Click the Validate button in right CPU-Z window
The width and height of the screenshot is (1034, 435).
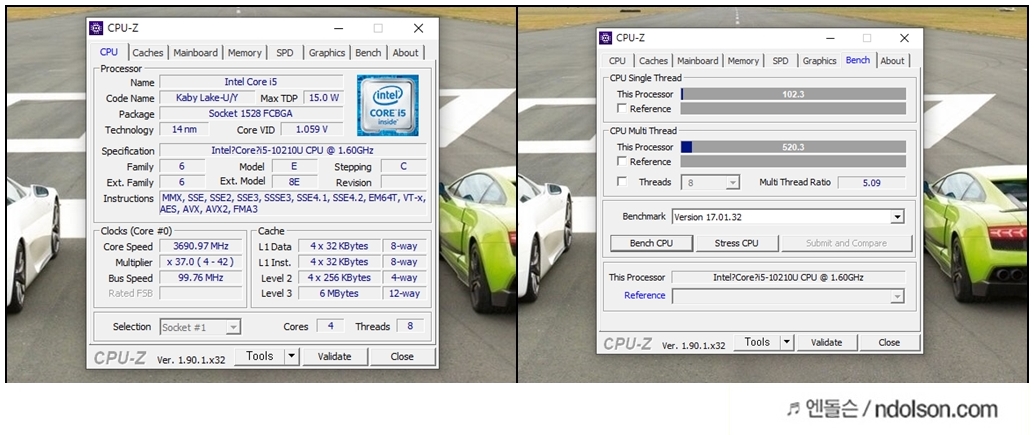(826, 343)
